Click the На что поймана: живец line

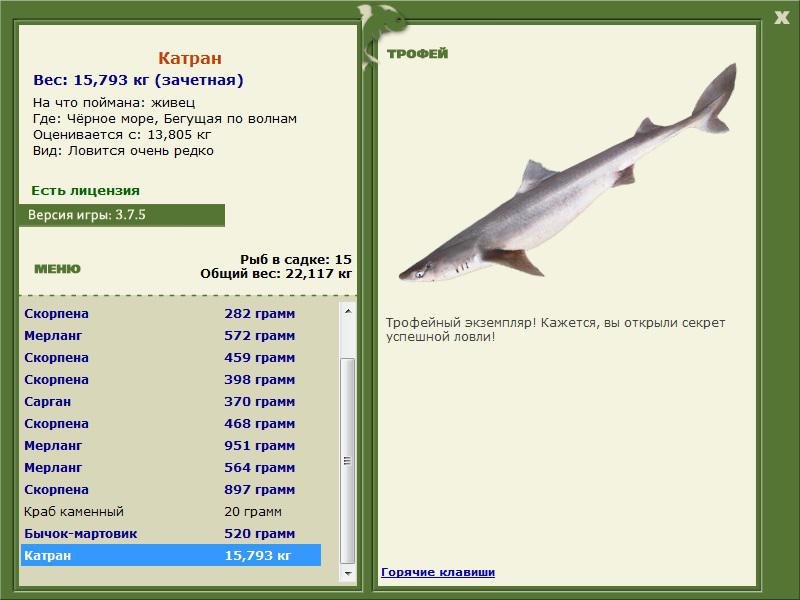114,103
